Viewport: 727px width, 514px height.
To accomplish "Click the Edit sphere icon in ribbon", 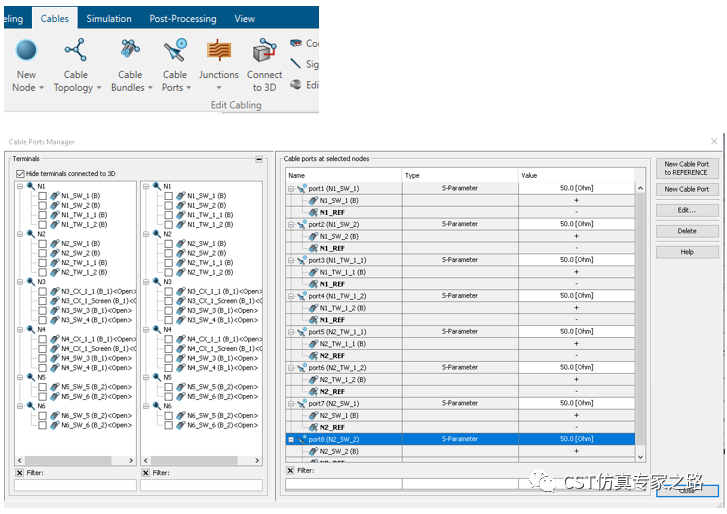I will tap(296, 84).
